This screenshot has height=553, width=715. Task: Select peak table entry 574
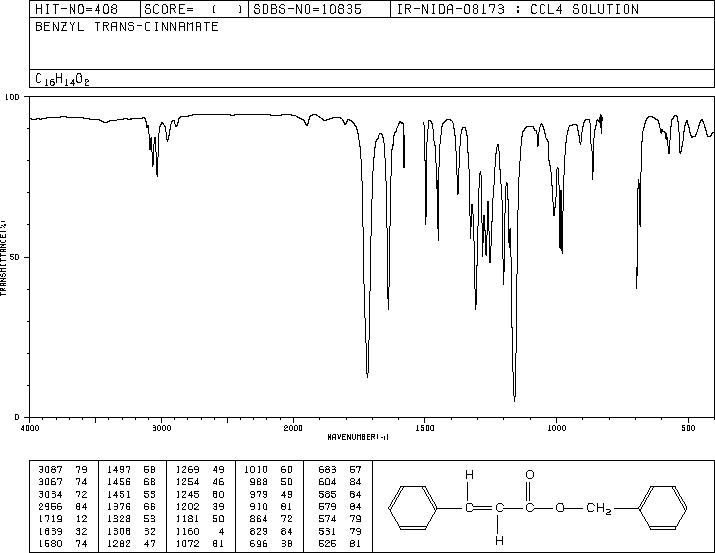[327, 519]
